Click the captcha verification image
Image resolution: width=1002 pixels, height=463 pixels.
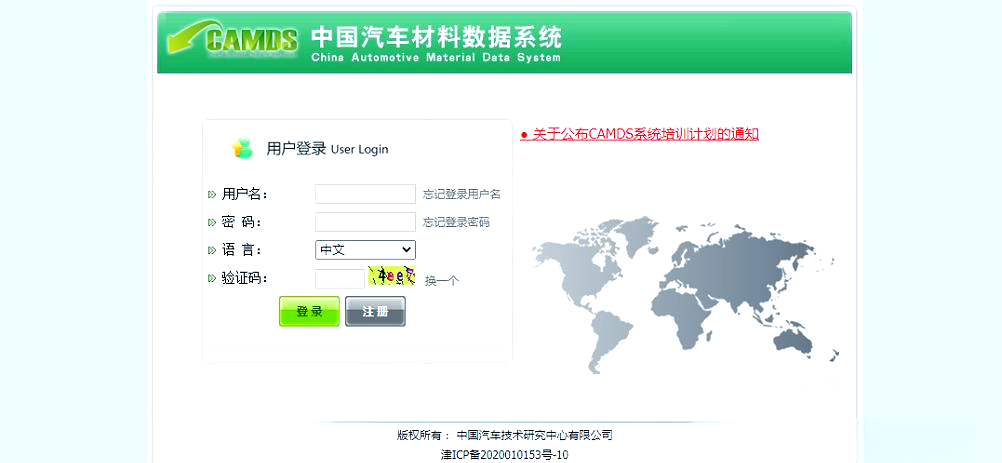pyautogui.click(x=392, y=277)
